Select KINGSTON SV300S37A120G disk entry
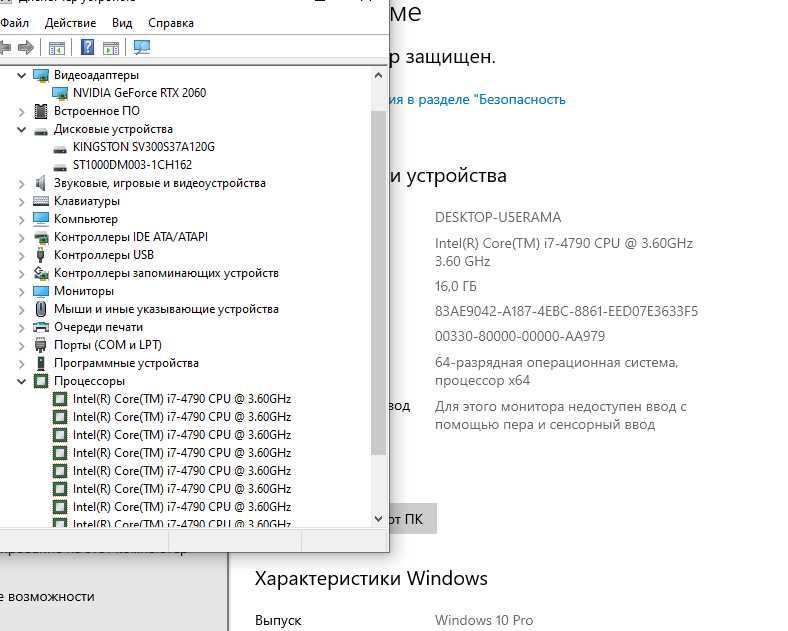The height and width of the screenshot is (631, 788). click(144, 147)
